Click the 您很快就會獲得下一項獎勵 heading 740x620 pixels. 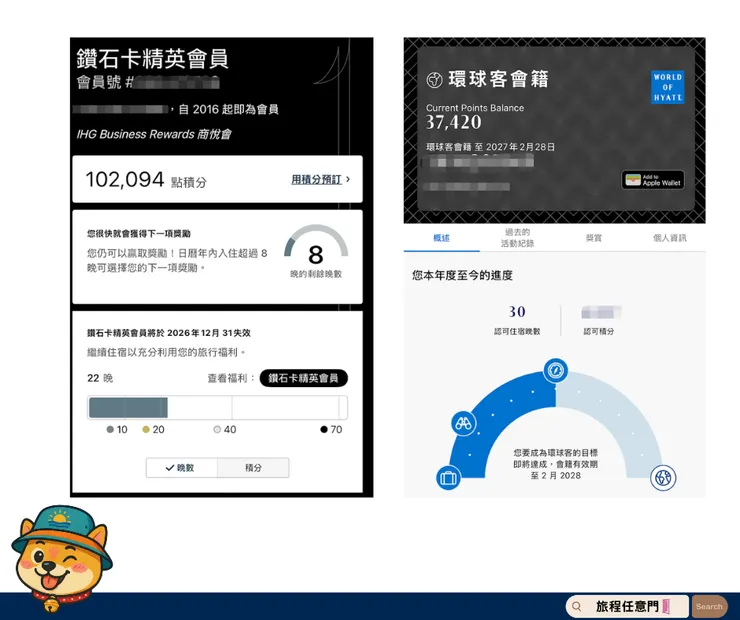[139, 234]
